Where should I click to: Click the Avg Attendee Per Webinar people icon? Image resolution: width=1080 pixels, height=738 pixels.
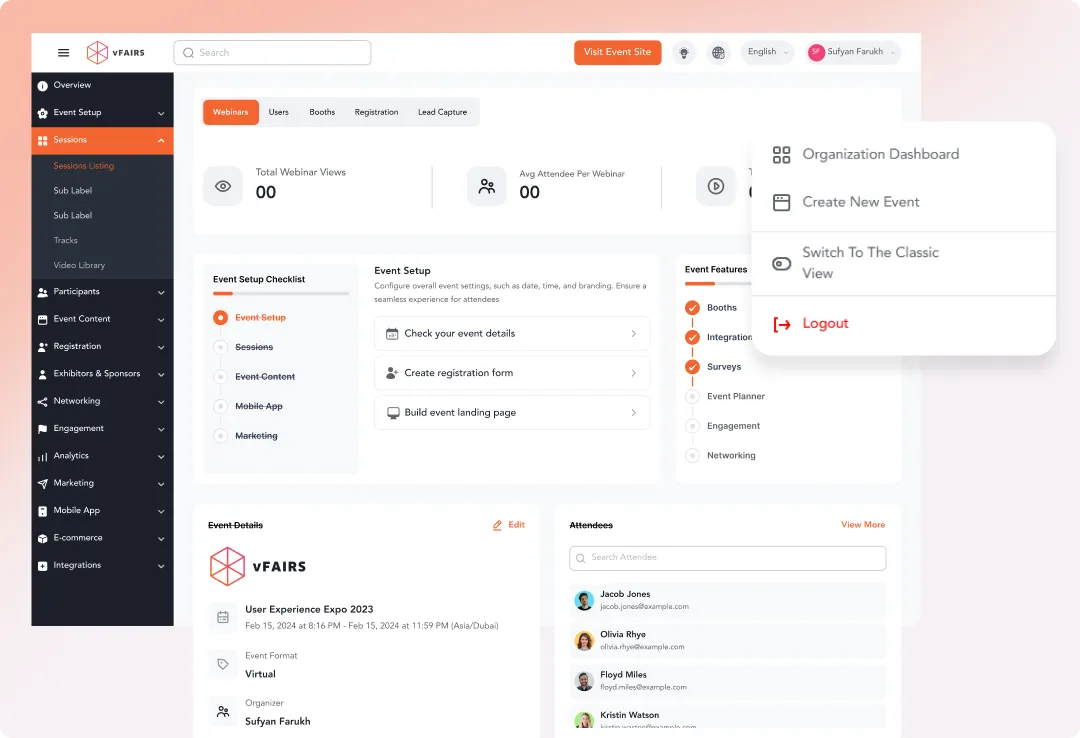coord(487,186)
